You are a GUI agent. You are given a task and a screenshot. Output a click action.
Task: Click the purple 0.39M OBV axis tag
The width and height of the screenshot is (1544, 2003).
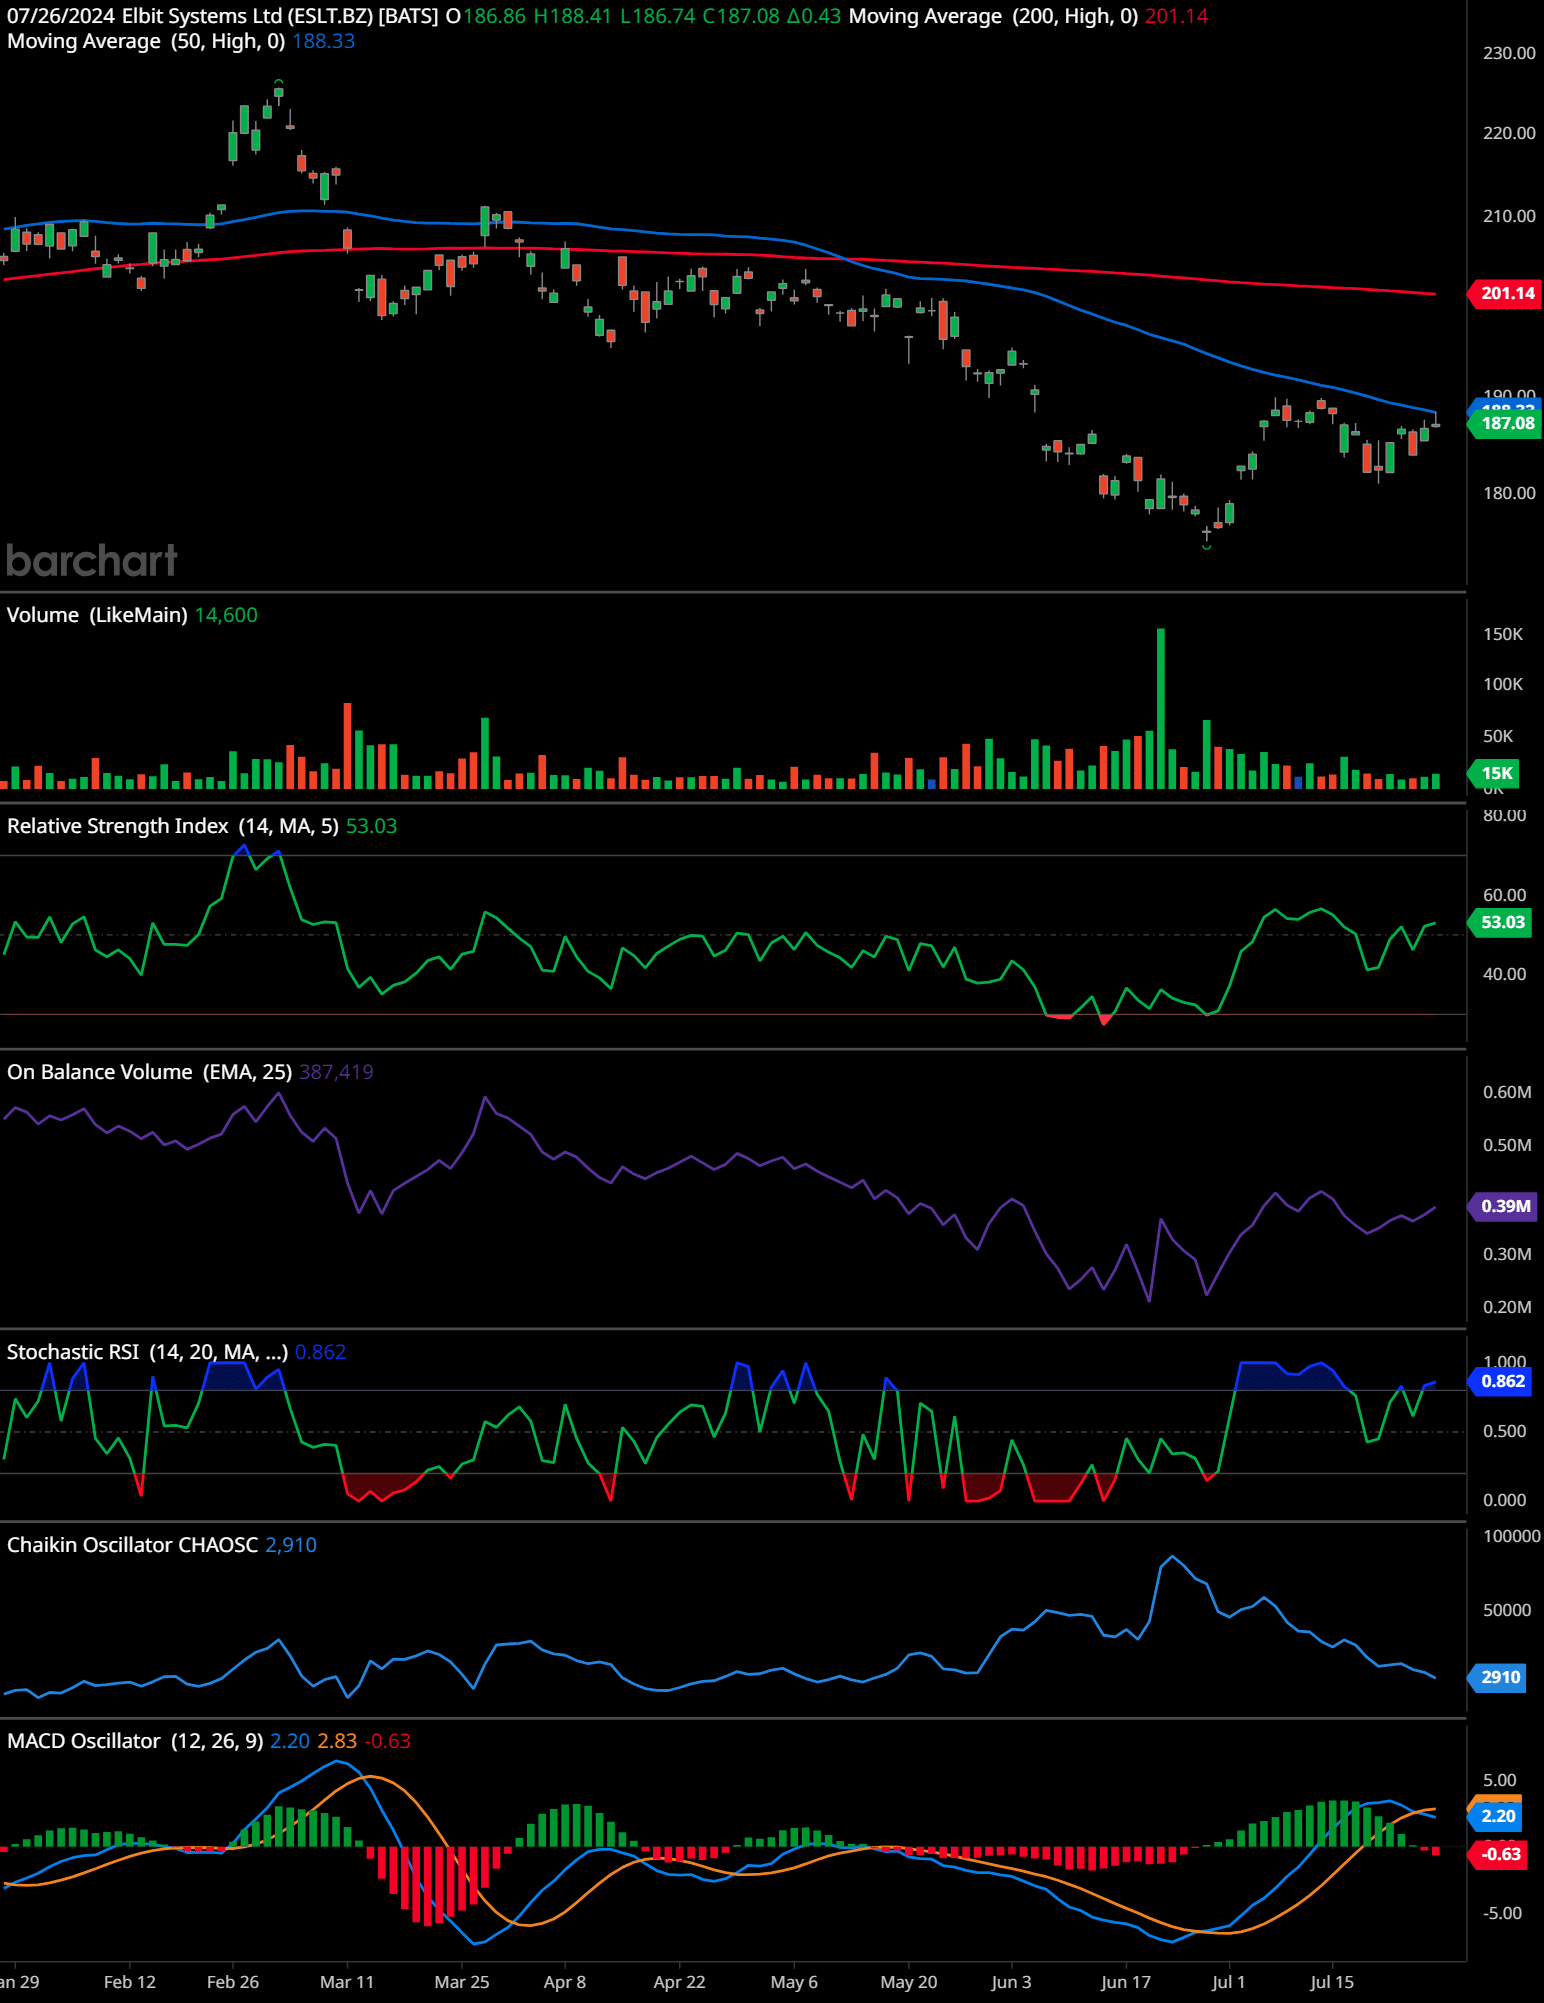[1503, 1206]
